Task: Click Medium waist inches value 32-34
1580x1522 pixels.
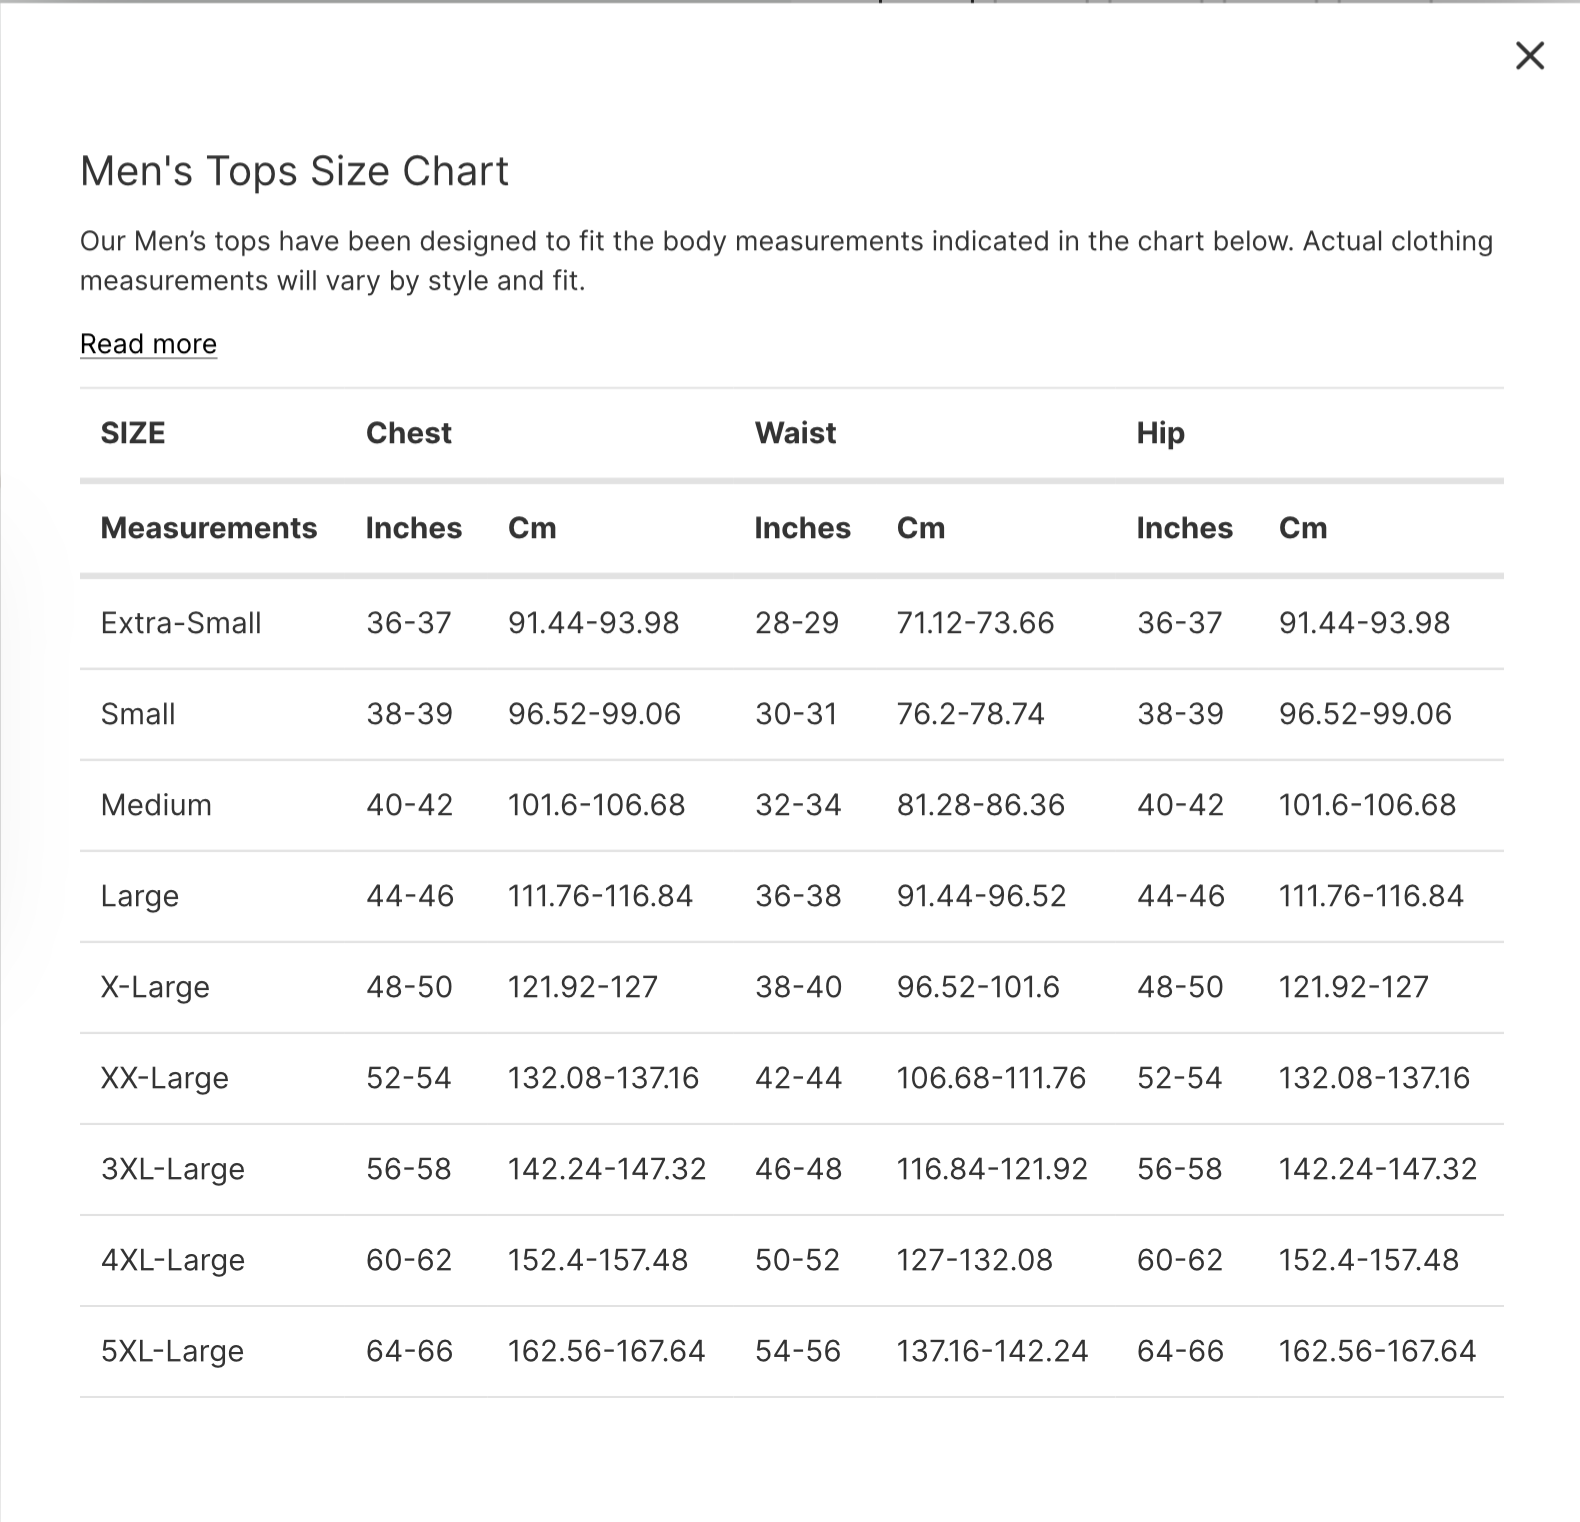Action: pyautogui.click(x=798, y=805)
